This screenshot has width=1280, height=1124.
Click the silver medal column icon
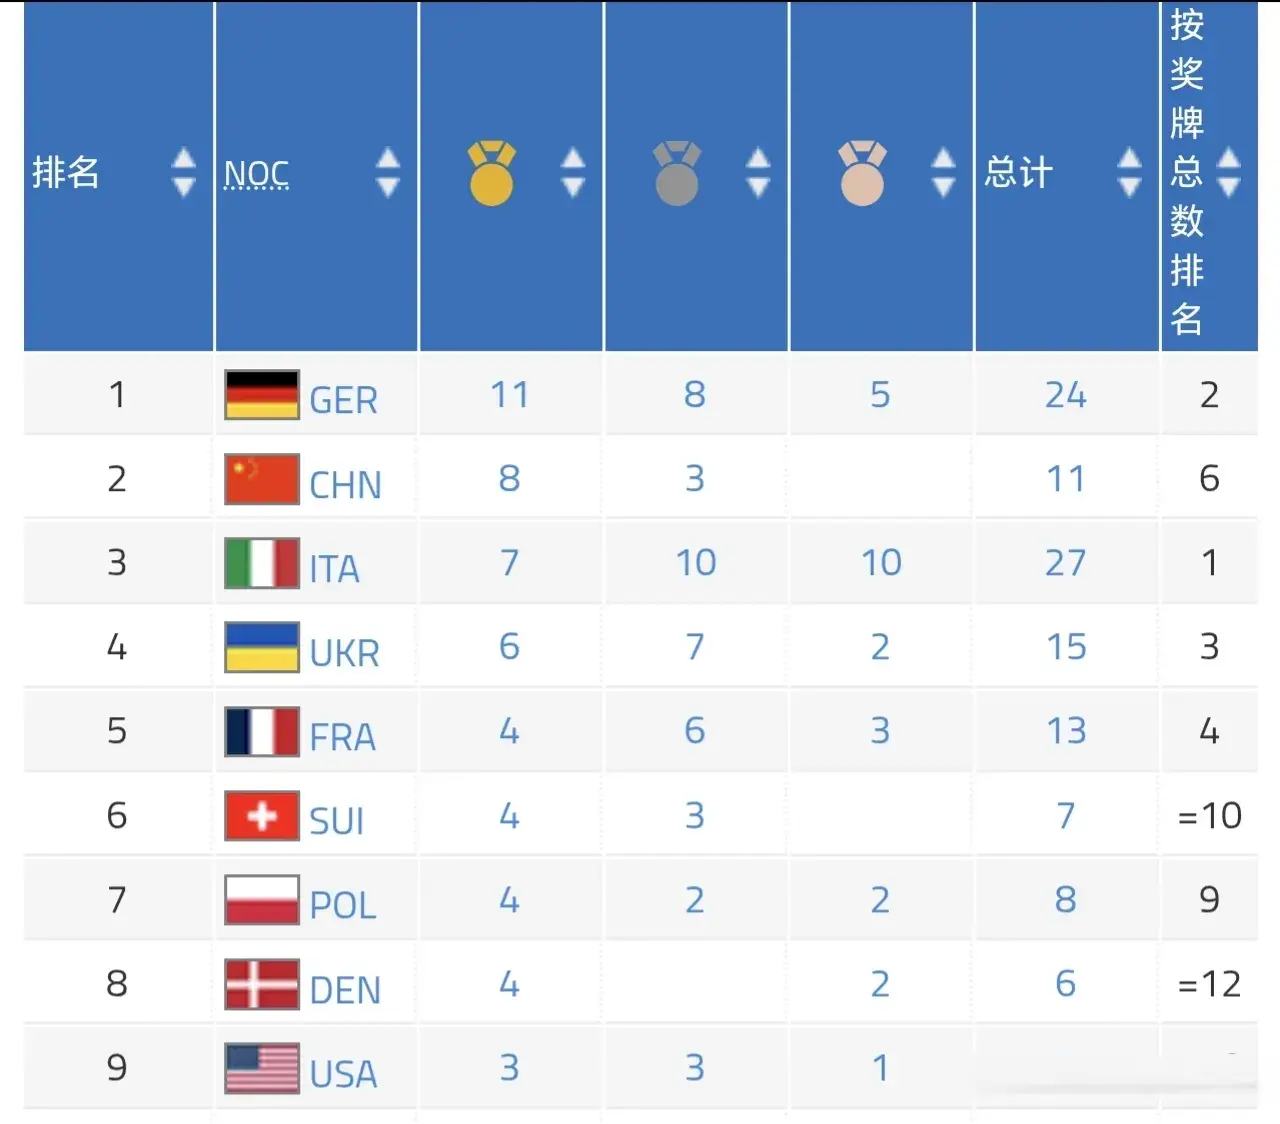click(x=677, y=174)
